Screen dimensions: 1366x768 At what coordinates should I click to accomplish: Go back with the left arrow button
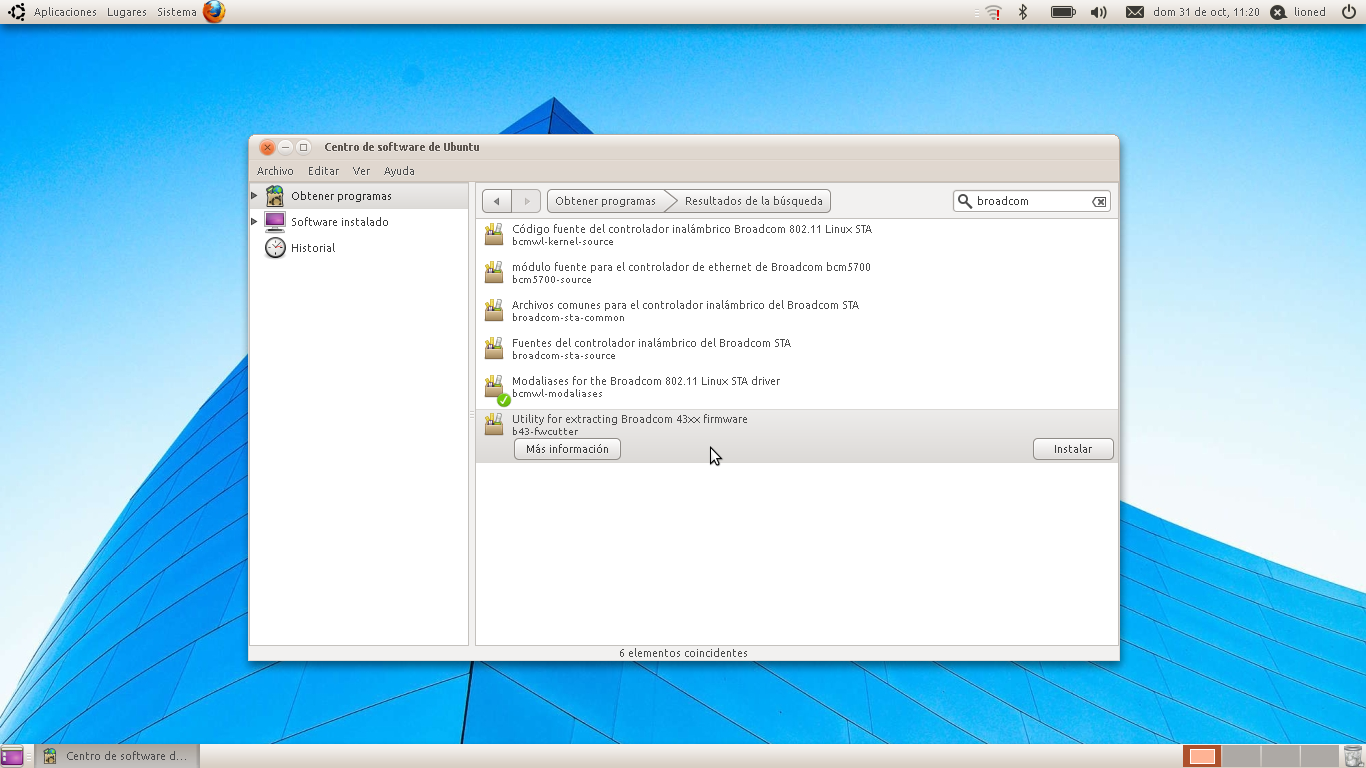[x=497, y=201]
